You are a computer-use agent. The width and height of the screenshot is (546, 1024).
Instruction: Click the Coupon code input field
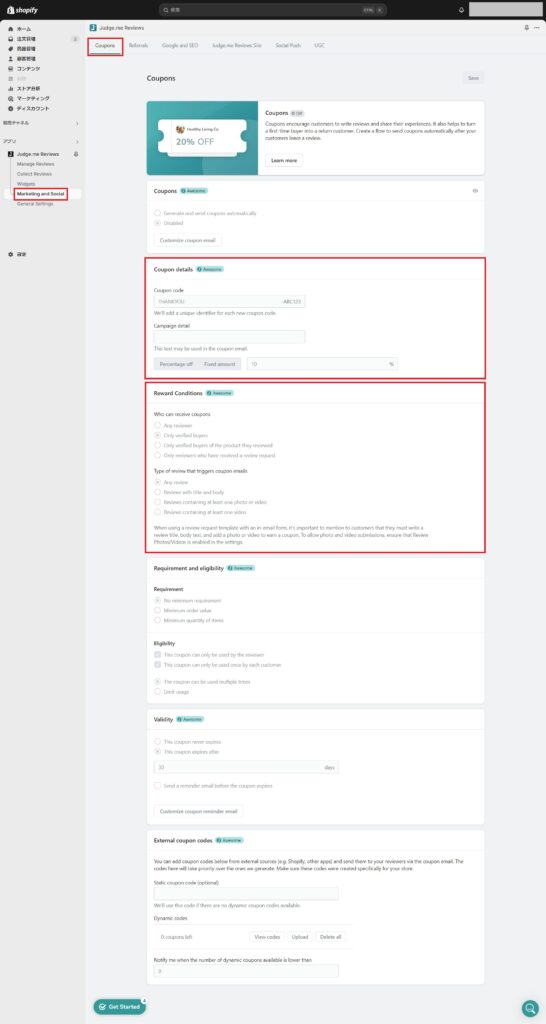click(x=229, y=302)
